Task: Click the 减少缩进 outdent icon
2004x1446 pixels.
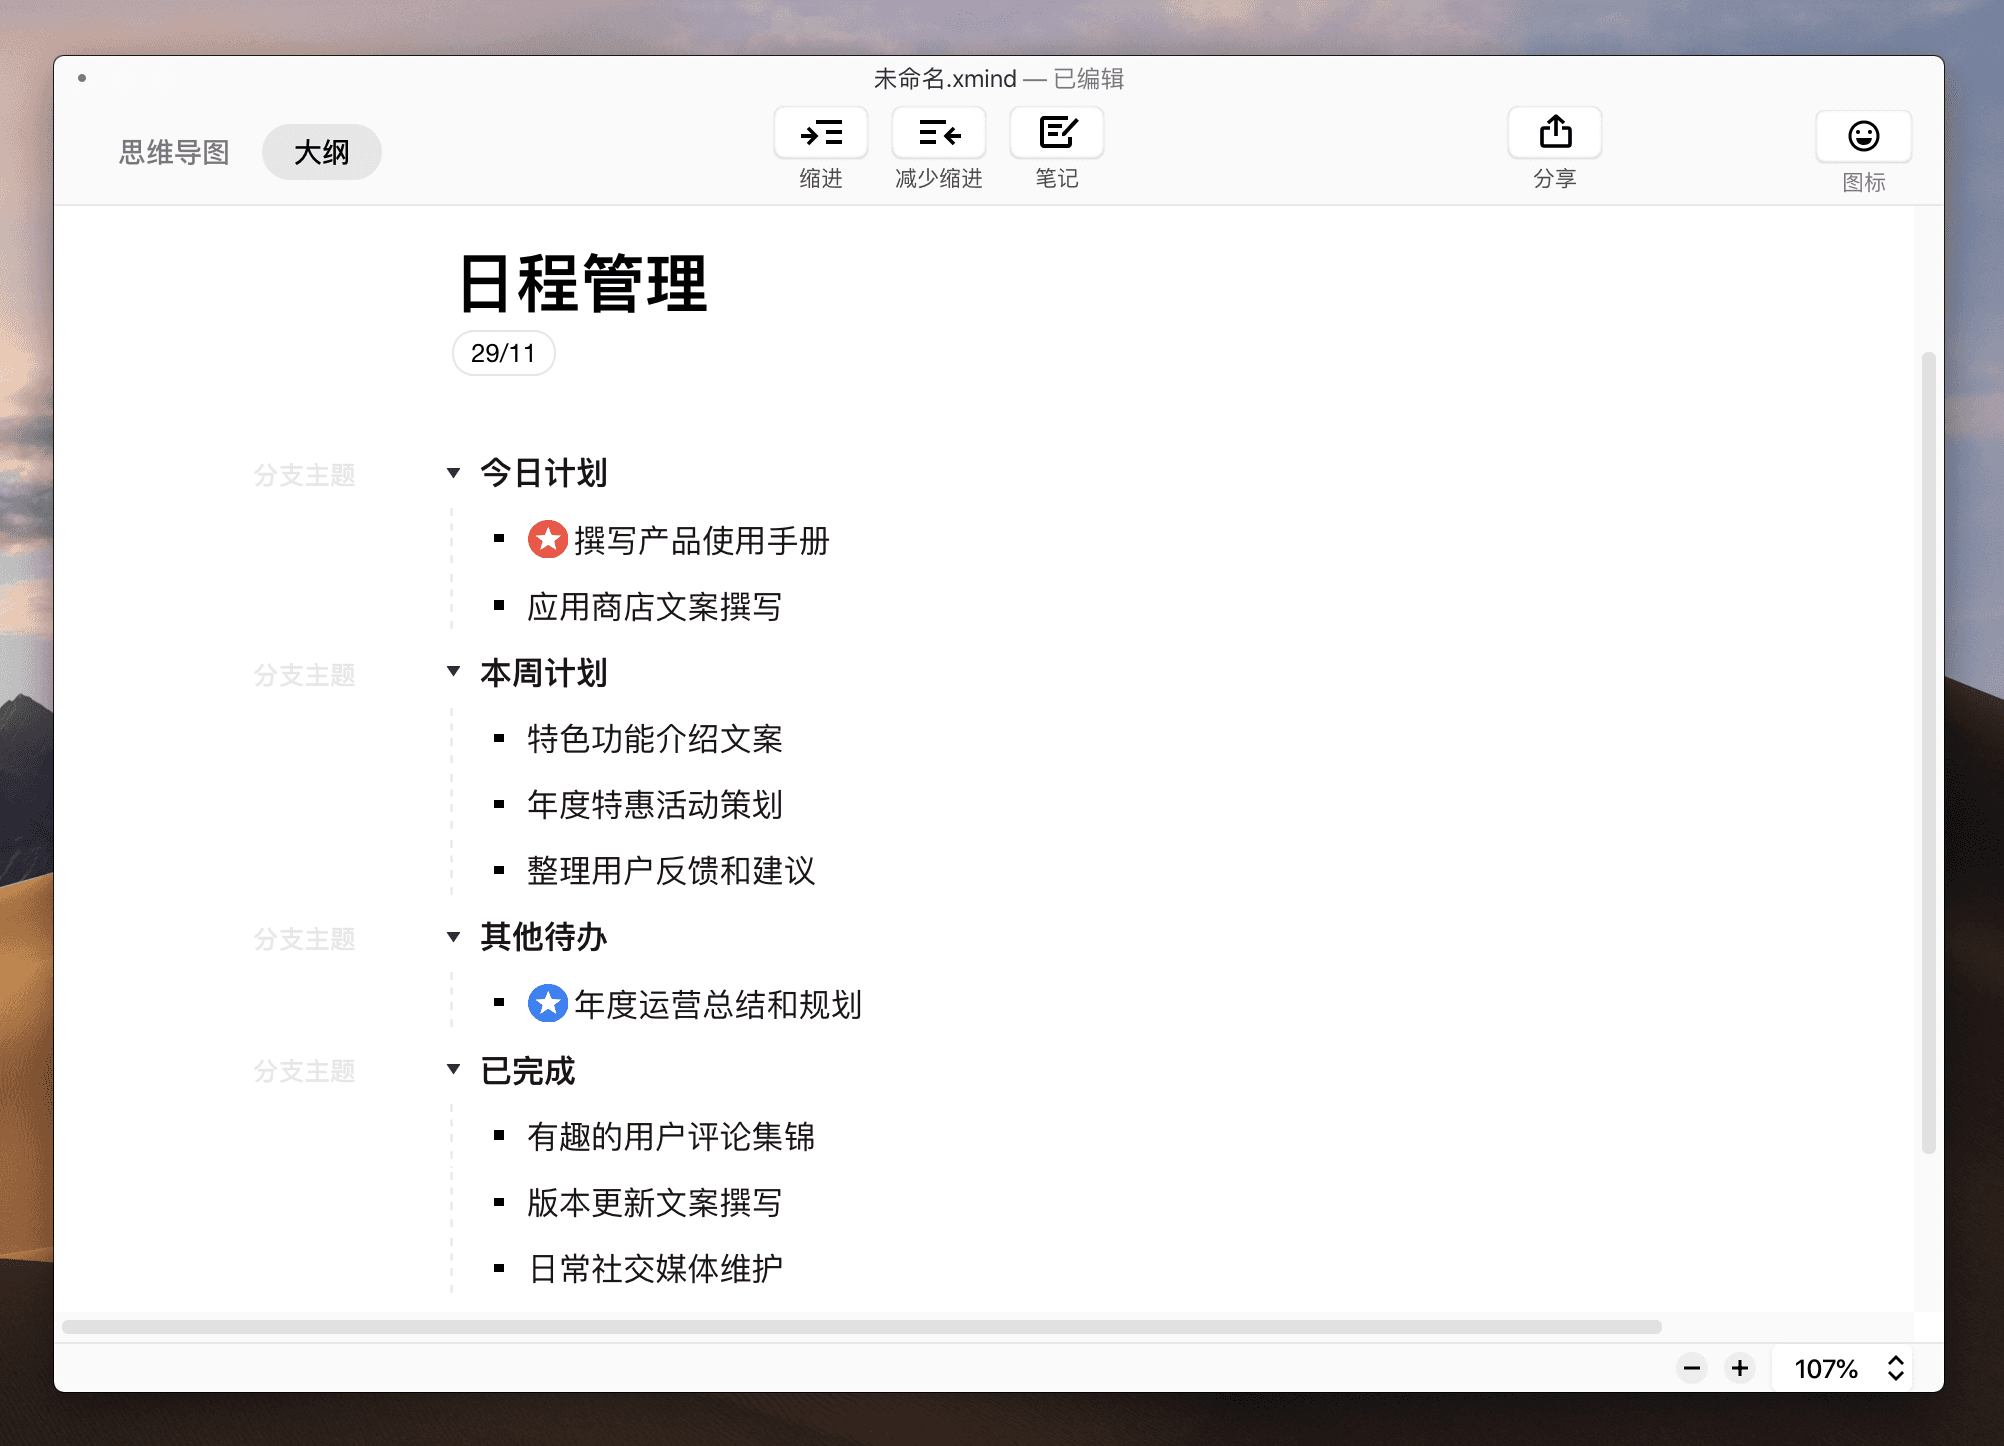Action: 938,132
